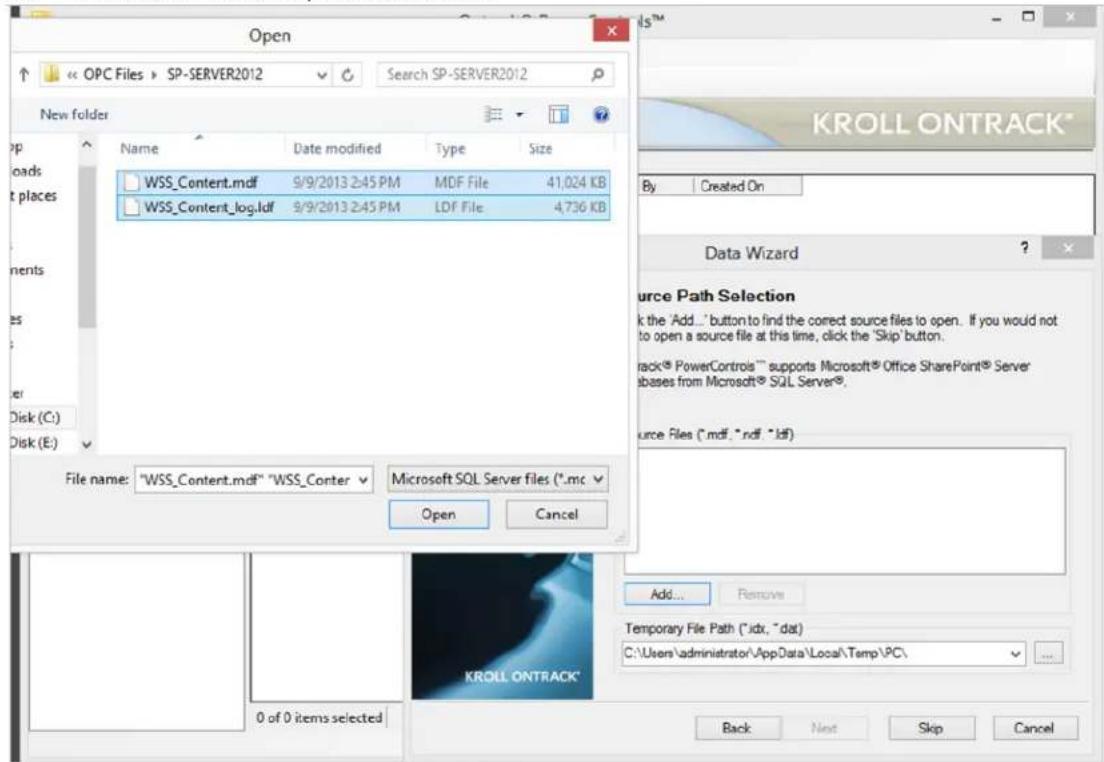Viewport: 1104px width, 762px height.
Task: Click the search magnifier icon
Action: pos(598,74)
